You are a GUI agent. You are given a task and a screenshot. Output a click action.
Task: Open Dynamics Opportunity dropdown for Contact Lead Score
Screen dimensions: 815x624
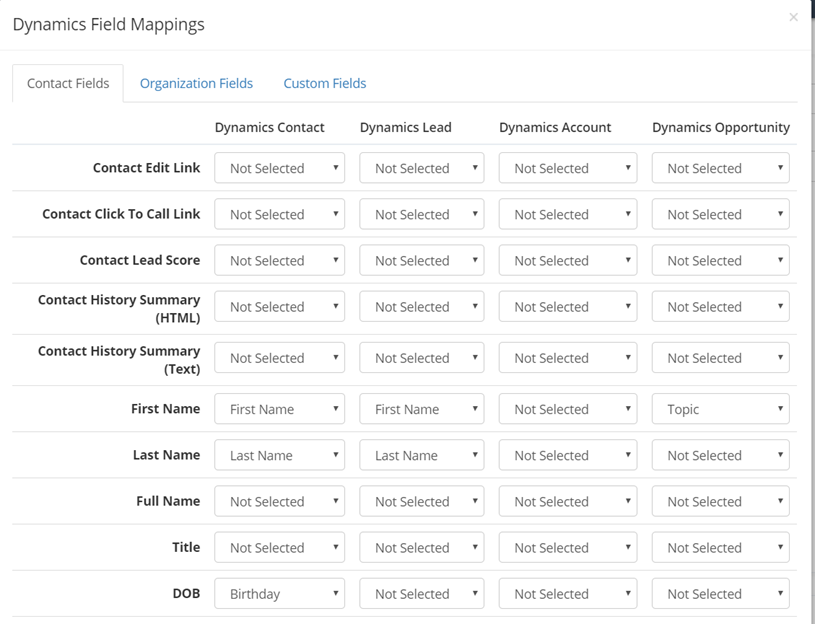pyautogui.click(x=721, y=260)
